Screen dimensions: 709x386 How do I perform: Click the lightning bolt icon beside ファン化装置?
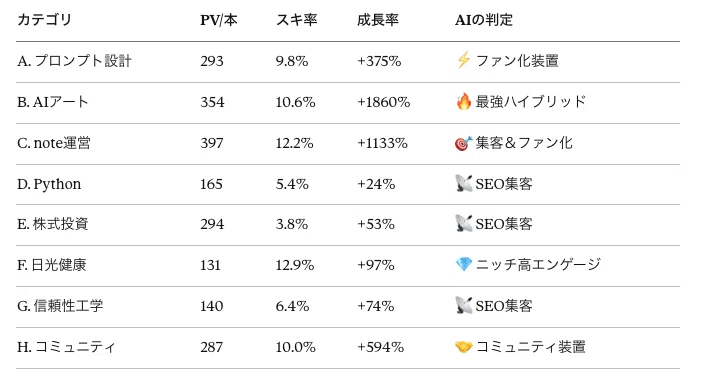pyautogui.click(x=463, y=60)
